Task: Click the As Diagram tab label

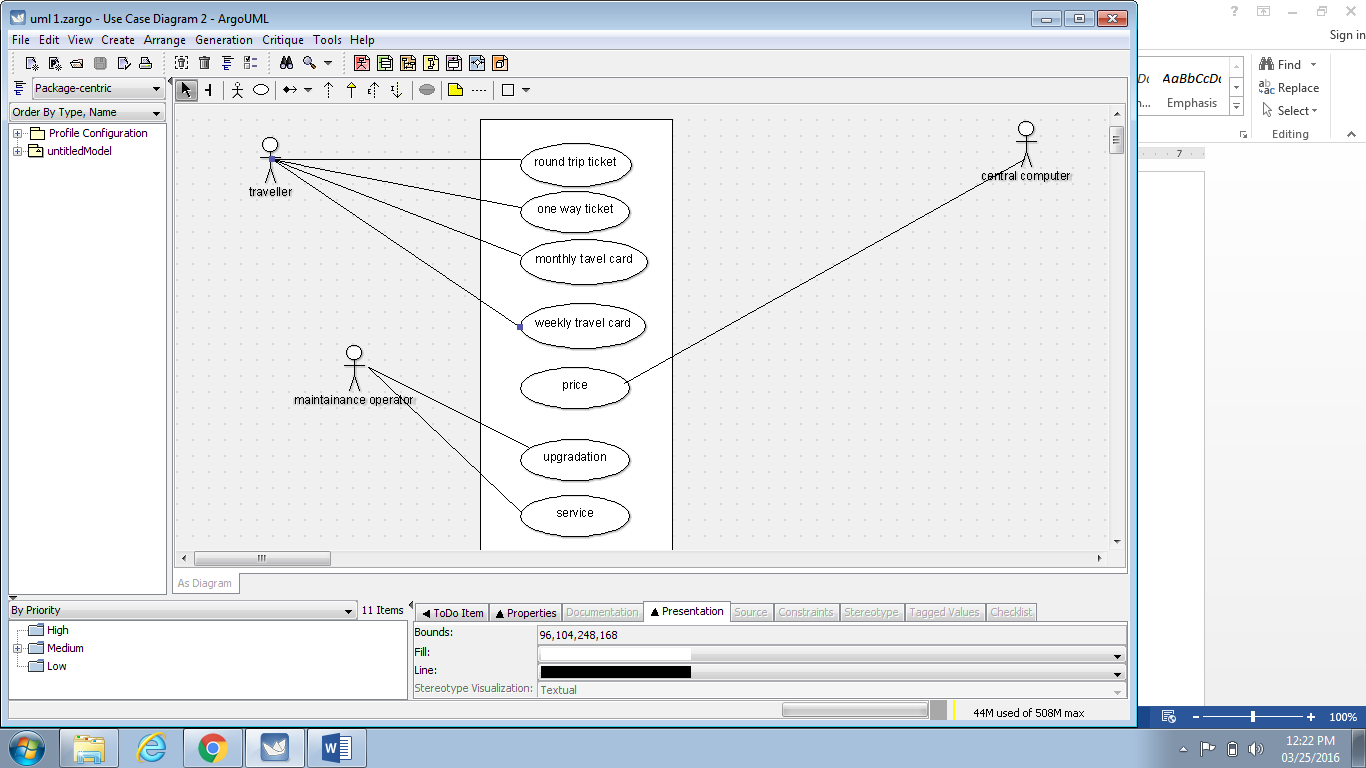Action: tap(205, 583)
